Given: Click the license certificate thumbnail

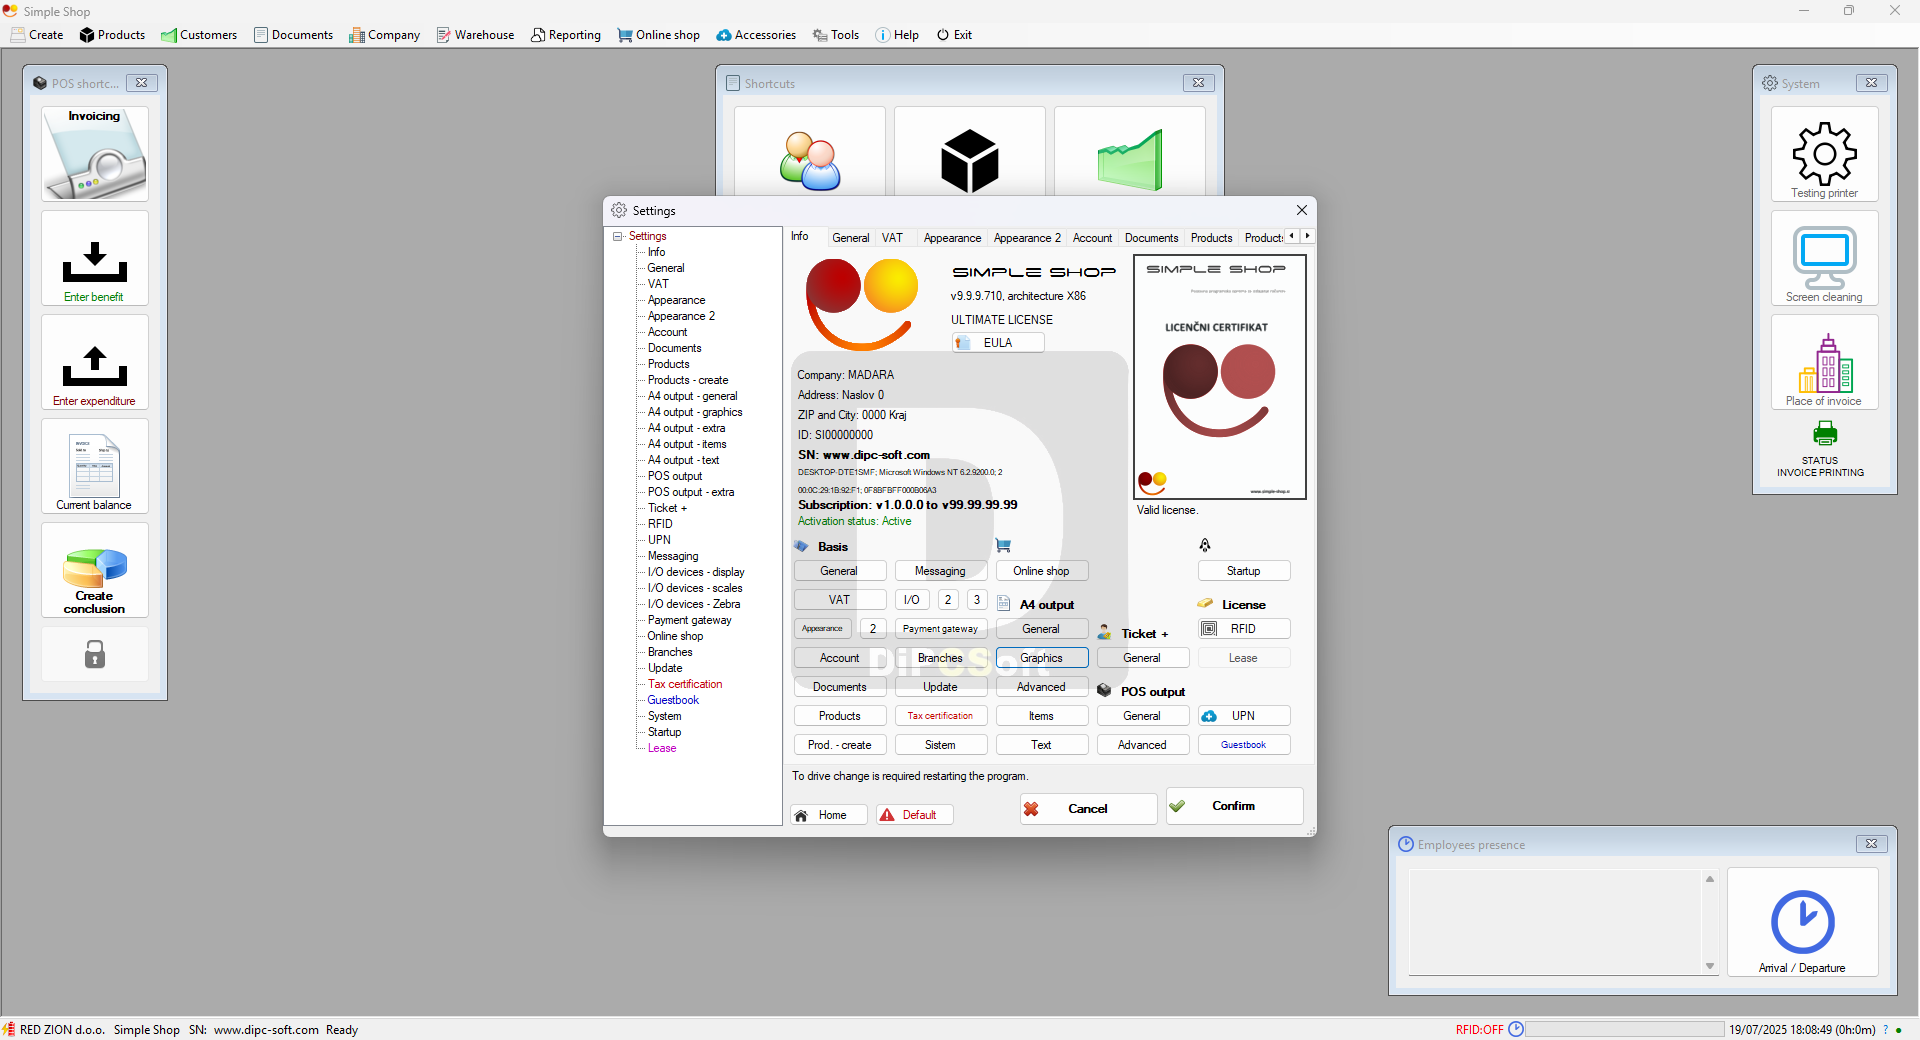Looking at the screenshot, I should [x=1219, y=377].
